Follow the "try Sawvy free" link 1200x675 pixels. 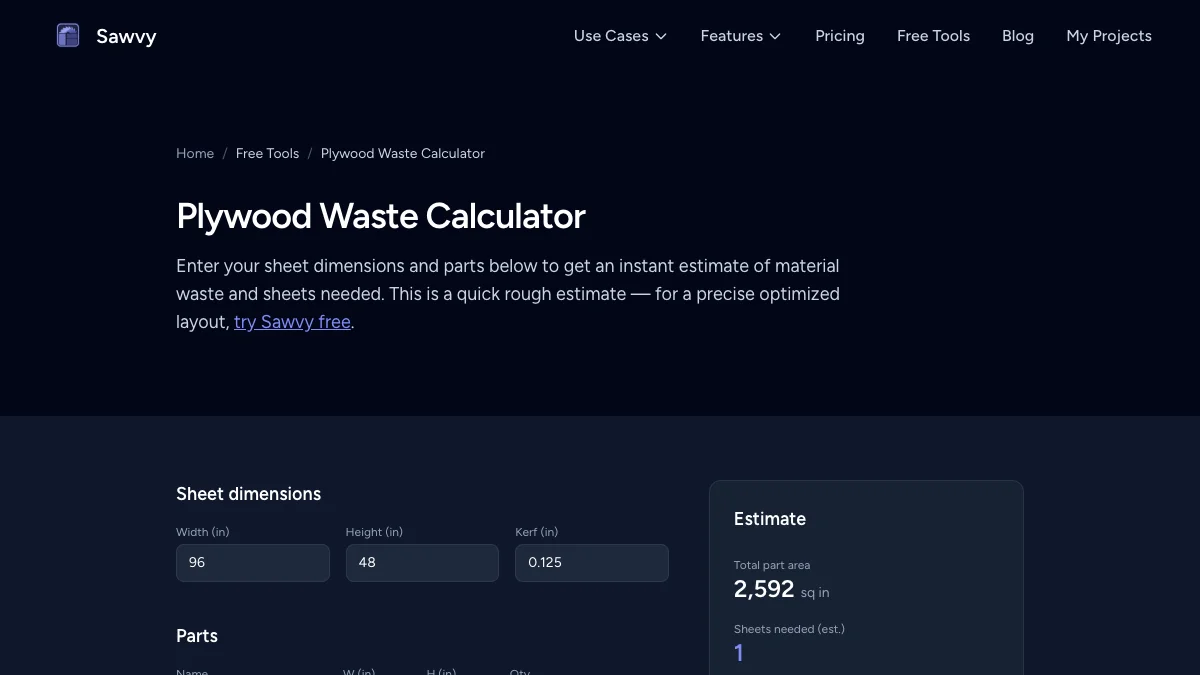(x=292, y=322)
